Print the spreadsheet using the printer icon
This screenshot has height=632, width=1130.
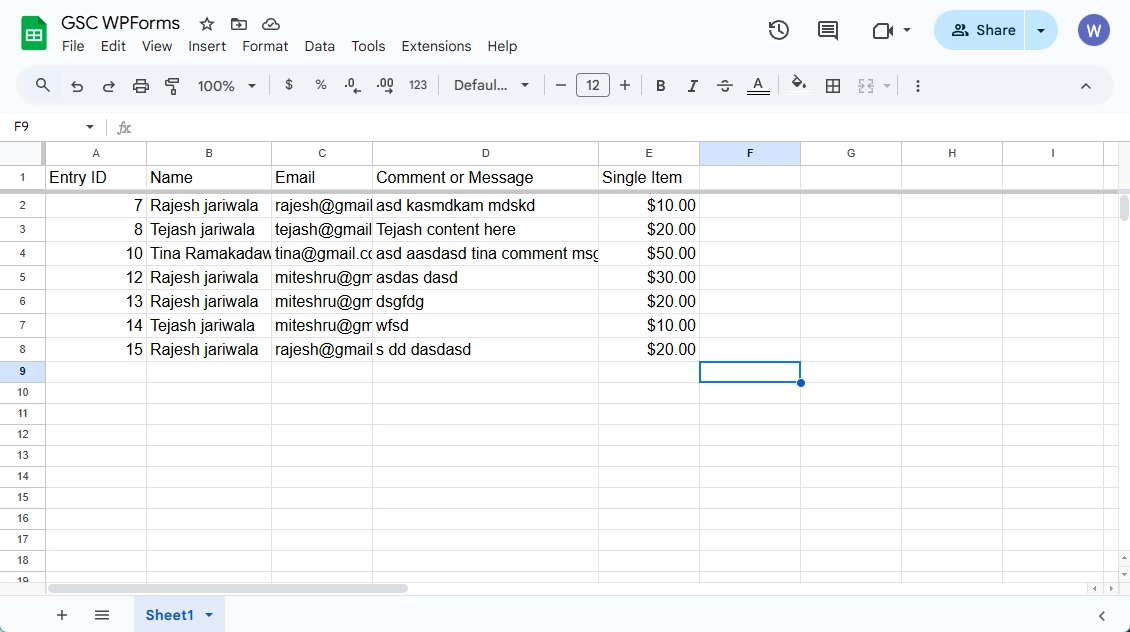click(x=141, y=86)
